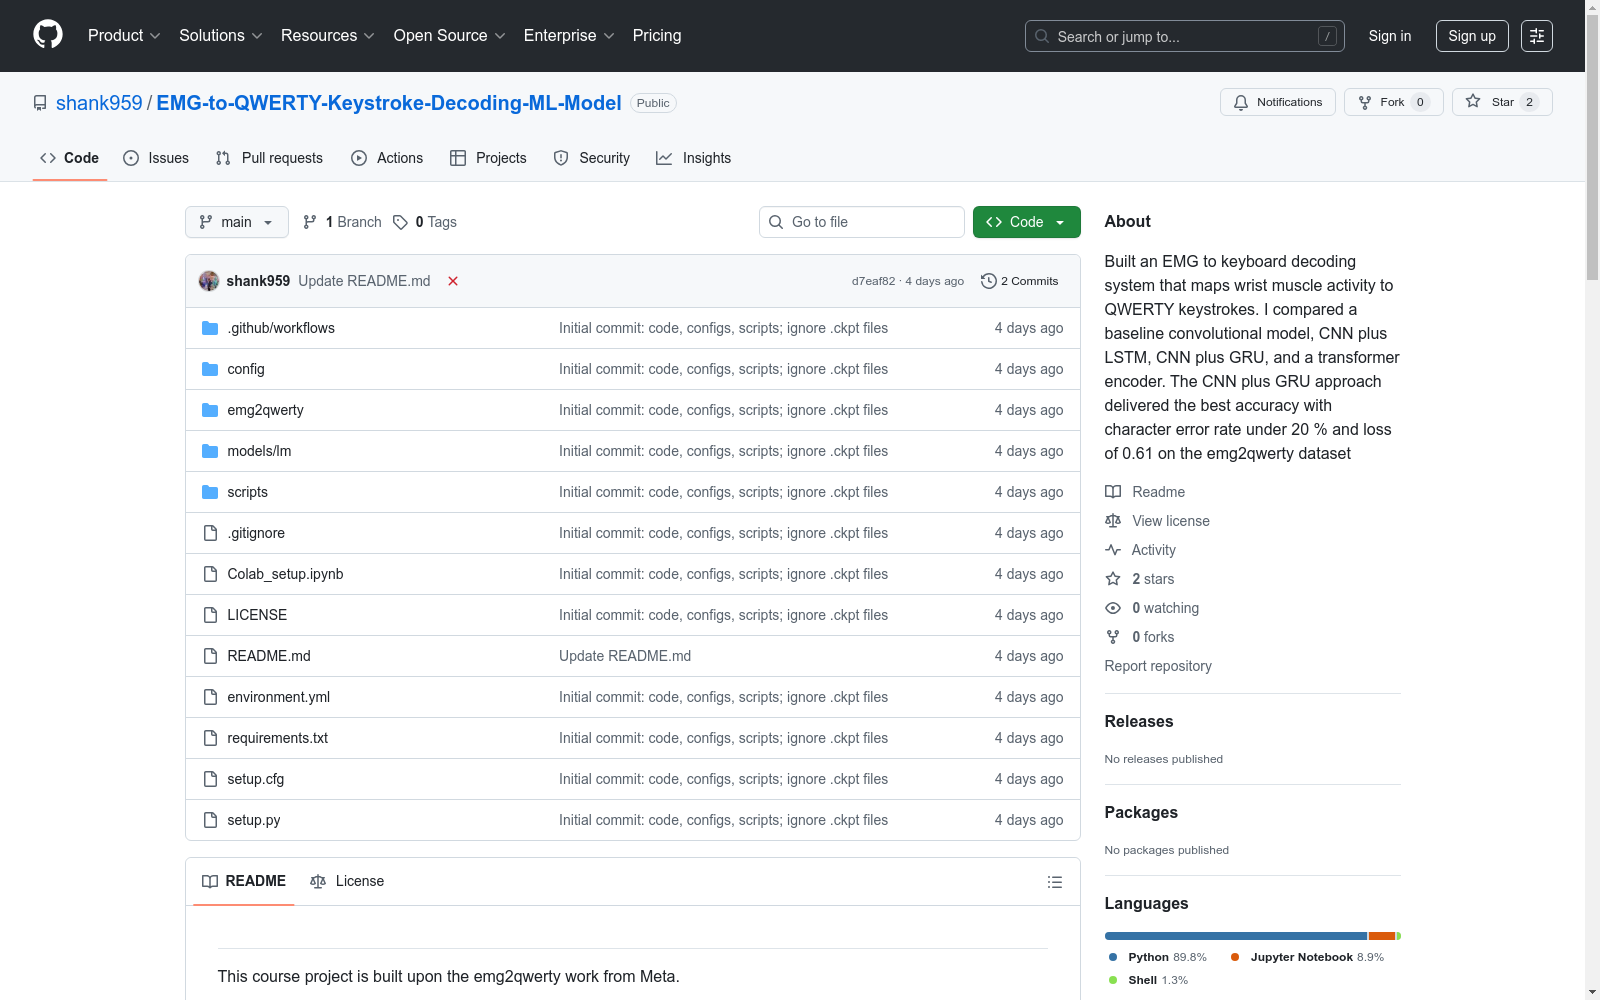Click the folder icon for .github/workflows
Screen dimensions: 1600x1000
pyautogui.click(x=210, y=328)
